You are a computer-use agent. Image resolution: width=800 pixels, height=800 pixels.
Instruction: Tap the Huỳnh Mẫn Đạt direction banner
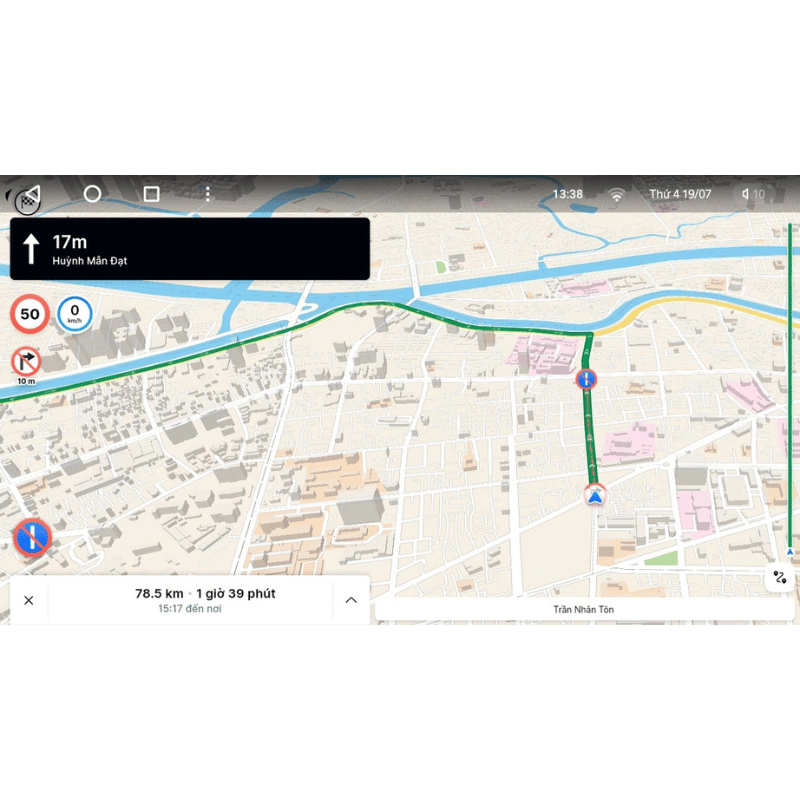190,249
